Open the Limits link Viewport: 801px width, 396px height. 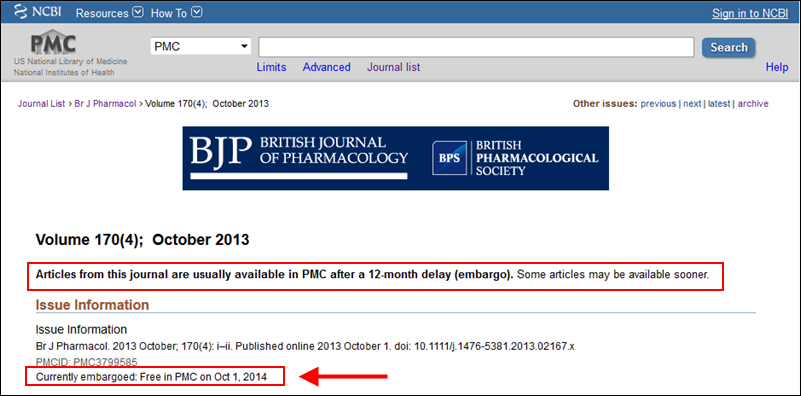pos(271,67)
